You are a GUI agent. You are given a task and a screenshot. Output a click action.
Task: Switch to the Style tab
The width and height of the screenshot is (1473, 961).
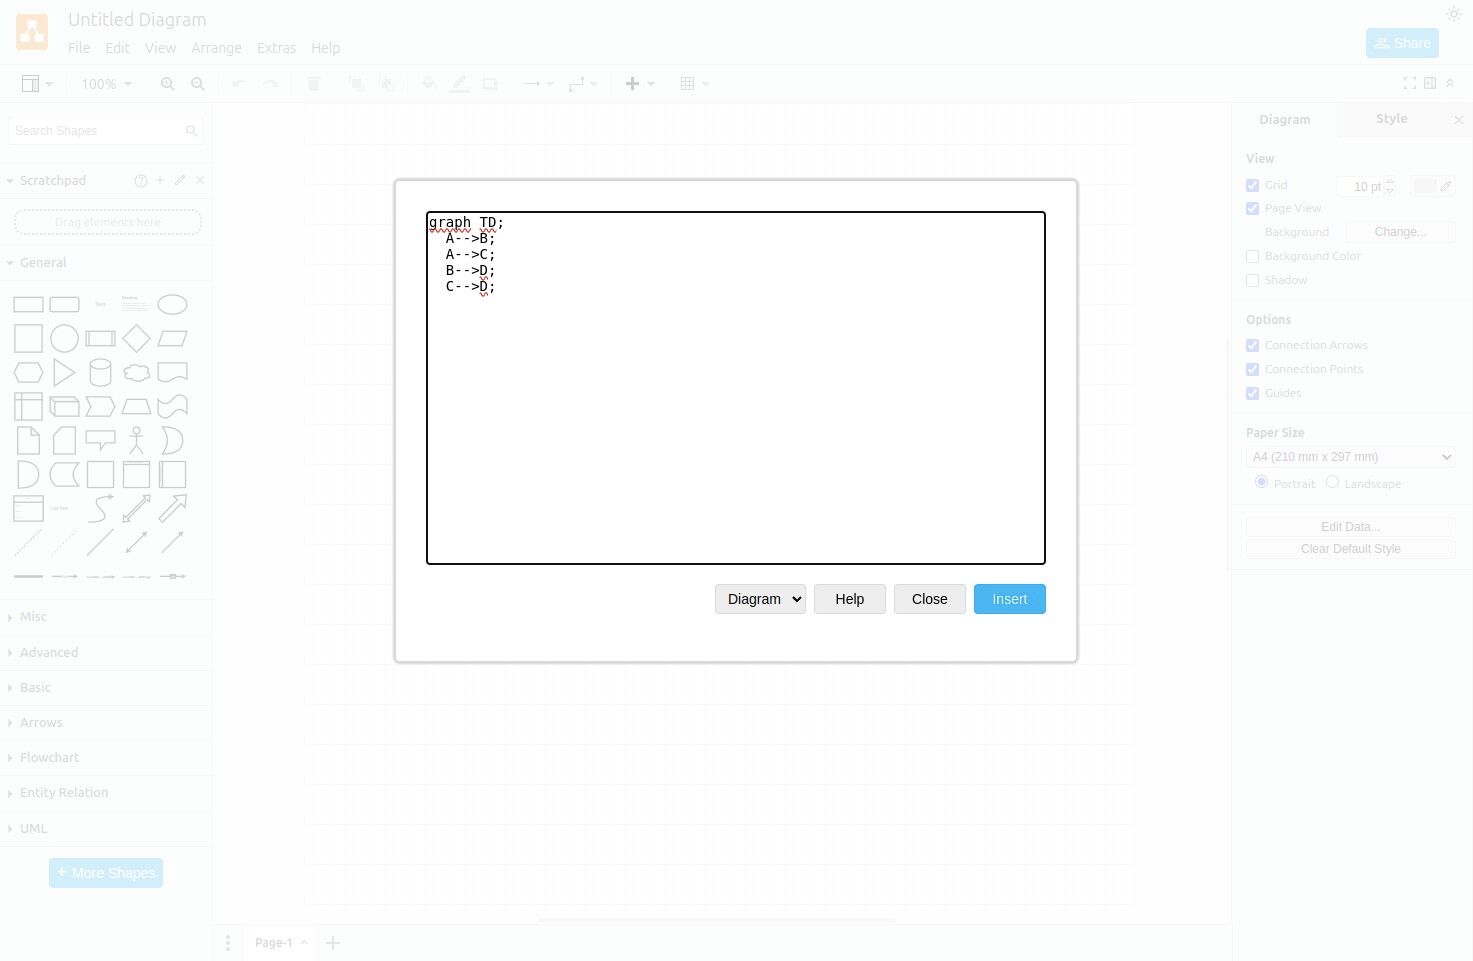(1391, 118)
